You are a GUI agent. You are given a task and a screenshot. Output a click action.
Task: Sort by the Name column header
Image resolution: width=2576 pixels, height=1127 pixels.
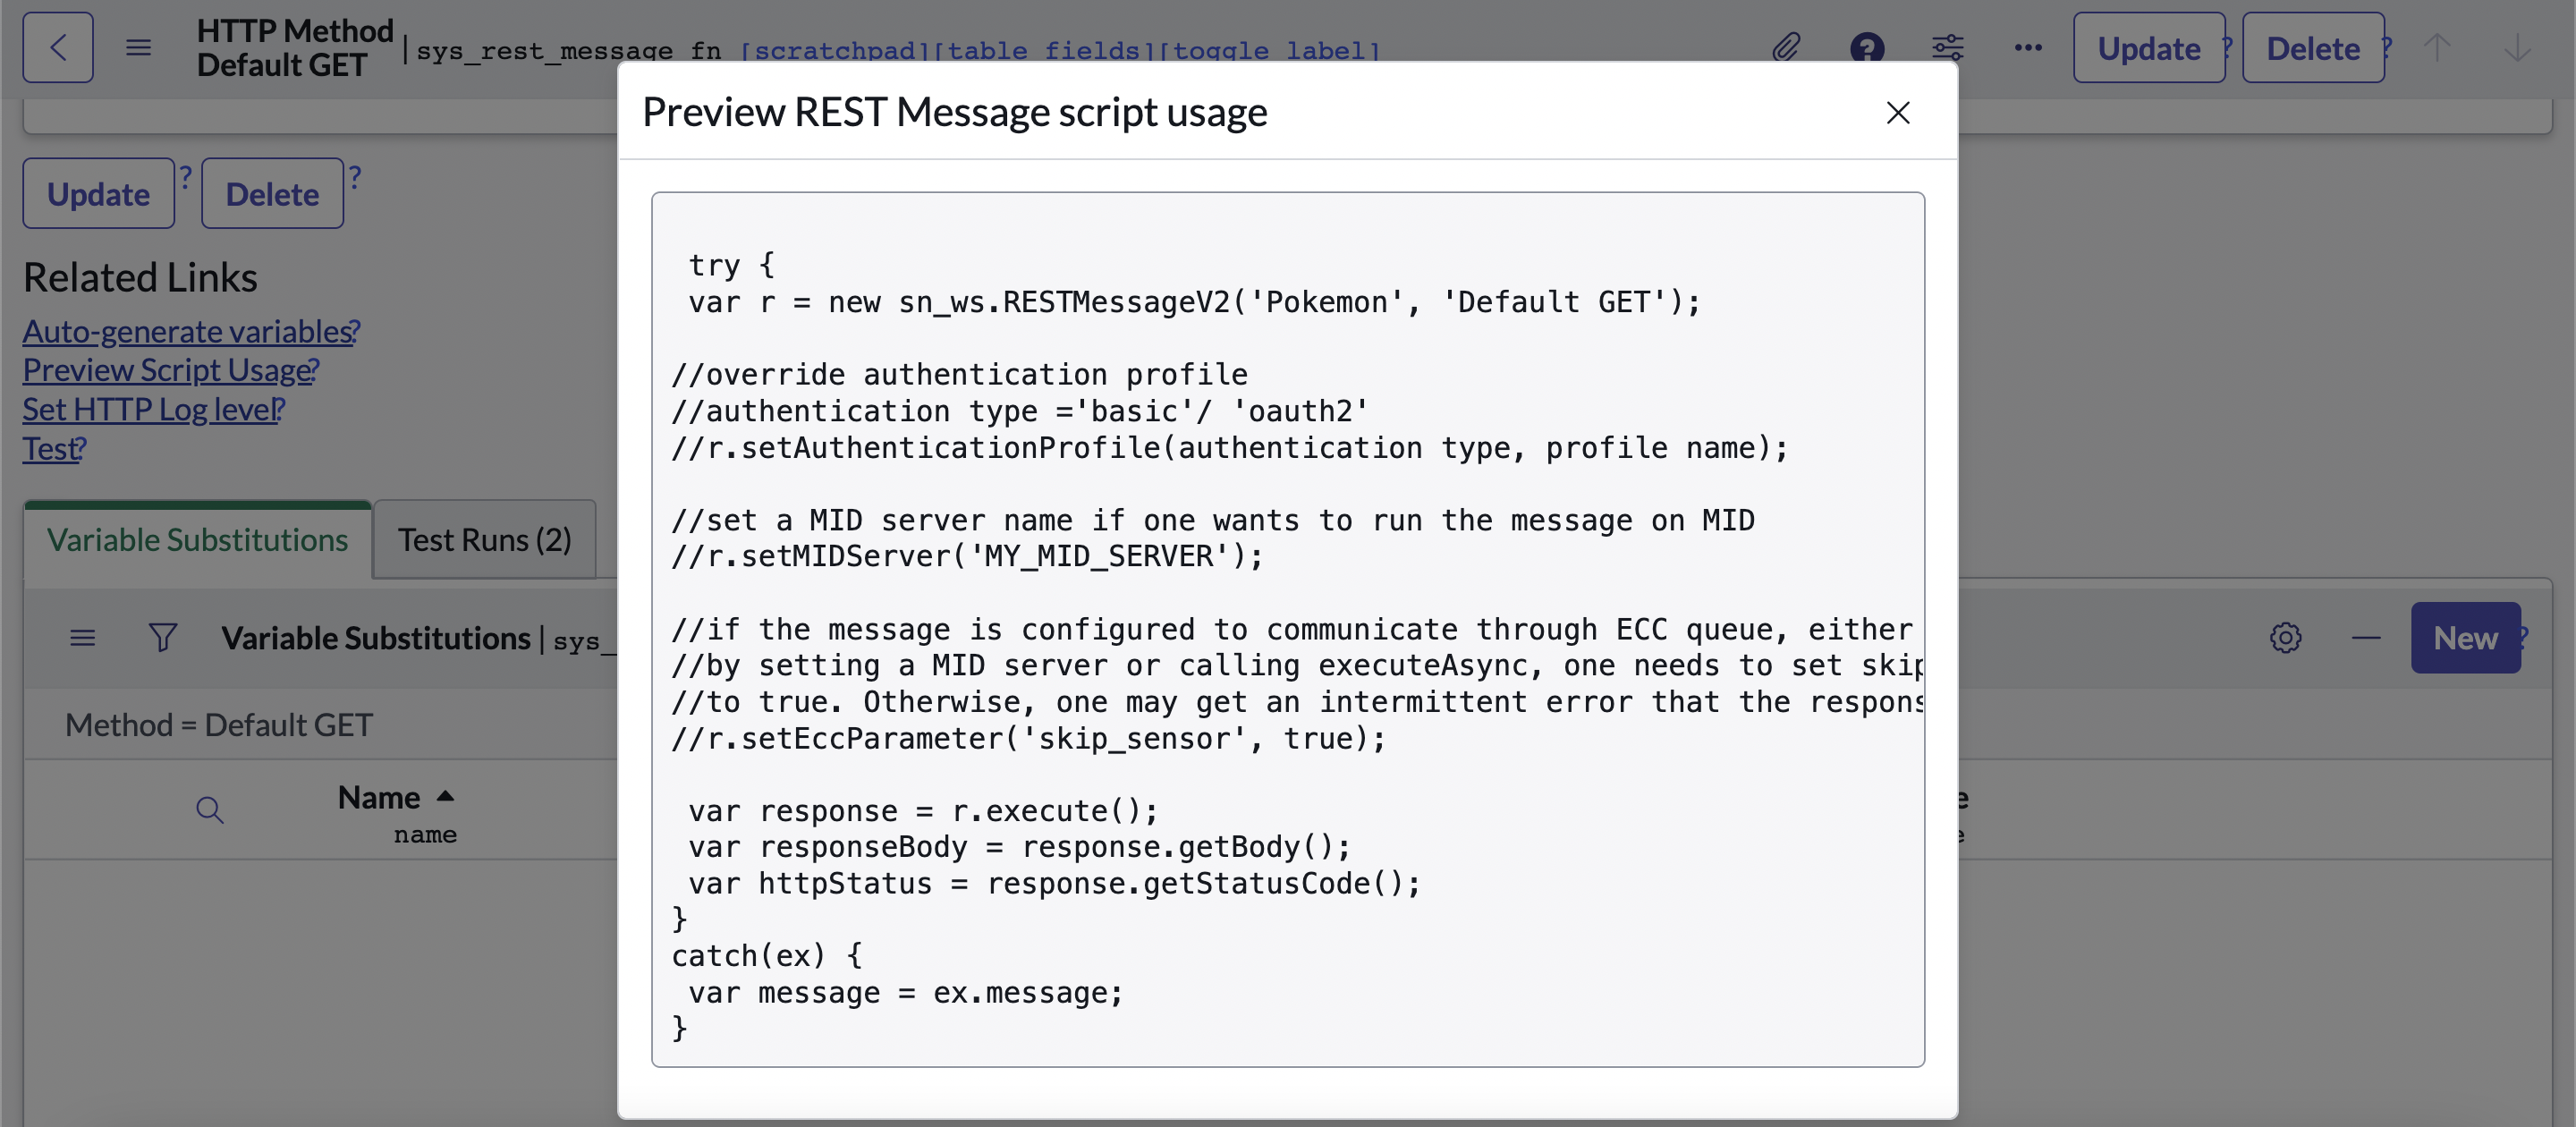[x=379, y=797]
